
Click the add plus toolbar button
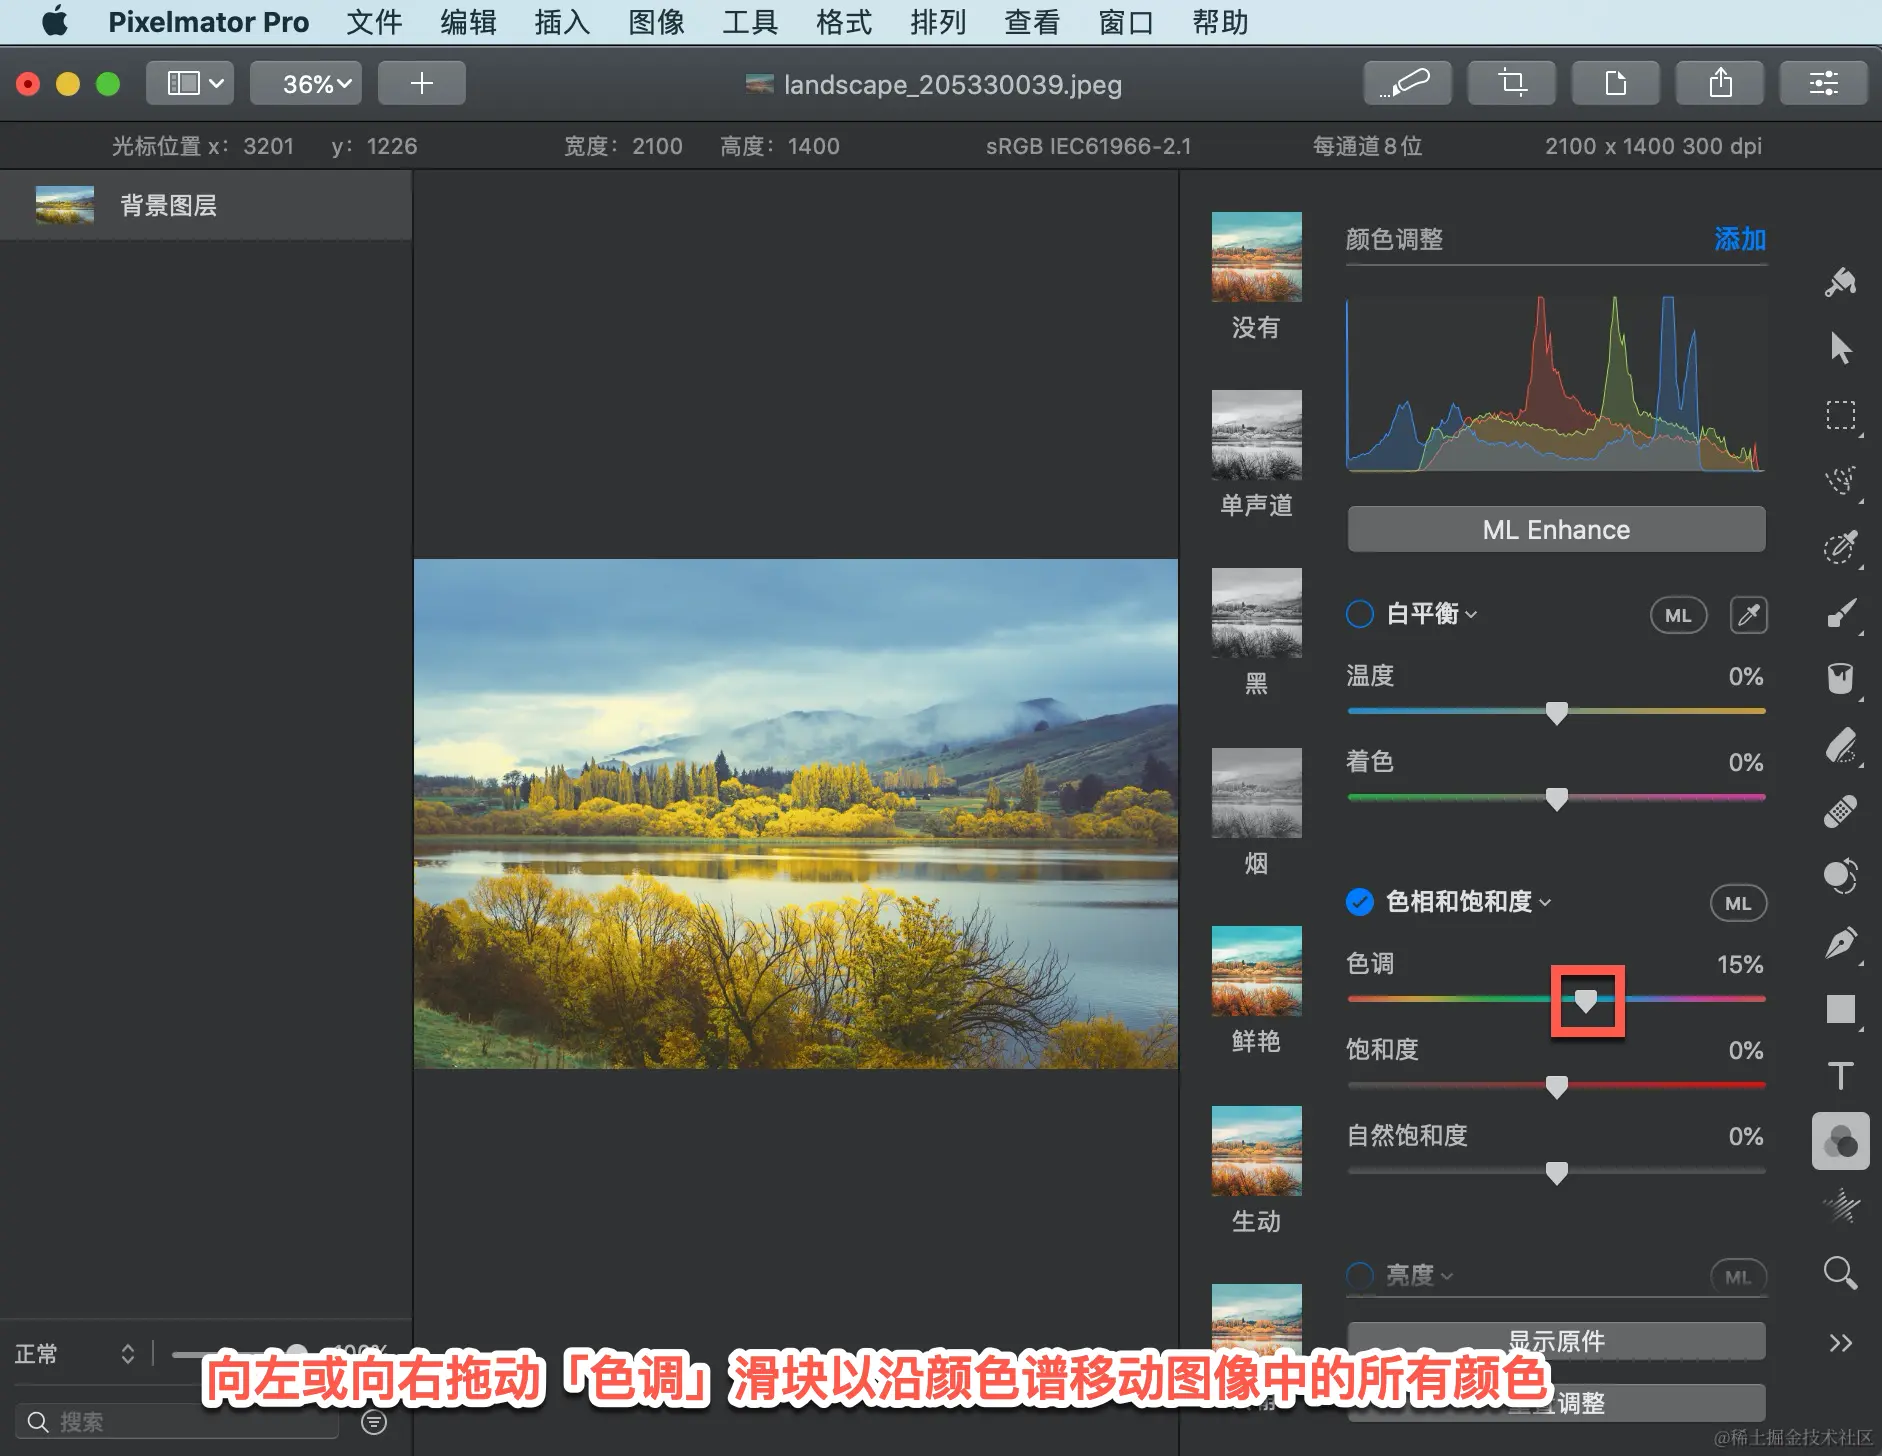point(421,83)
